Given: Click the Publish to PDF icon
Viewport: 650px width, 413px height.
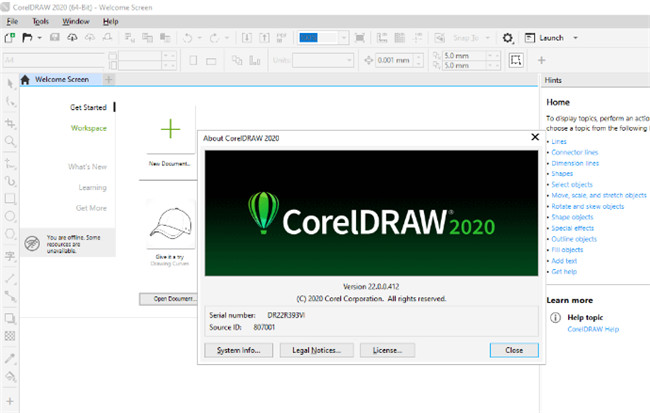Looking at the screenshot, I should (x=281, y=38).
